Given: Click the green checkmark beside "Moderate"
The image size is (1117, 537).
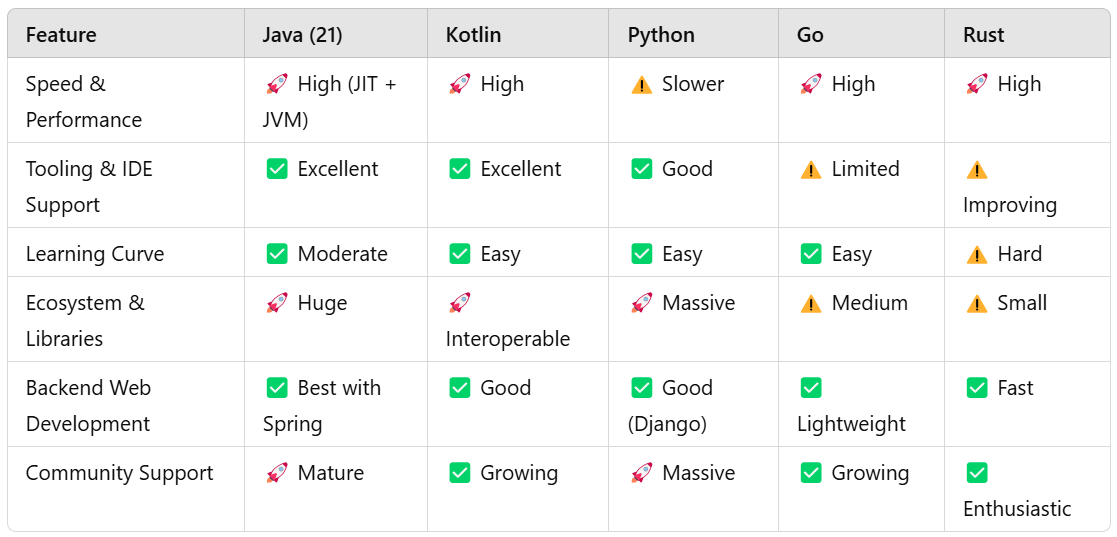Looking at the screenshot, I should click(277, 254).
